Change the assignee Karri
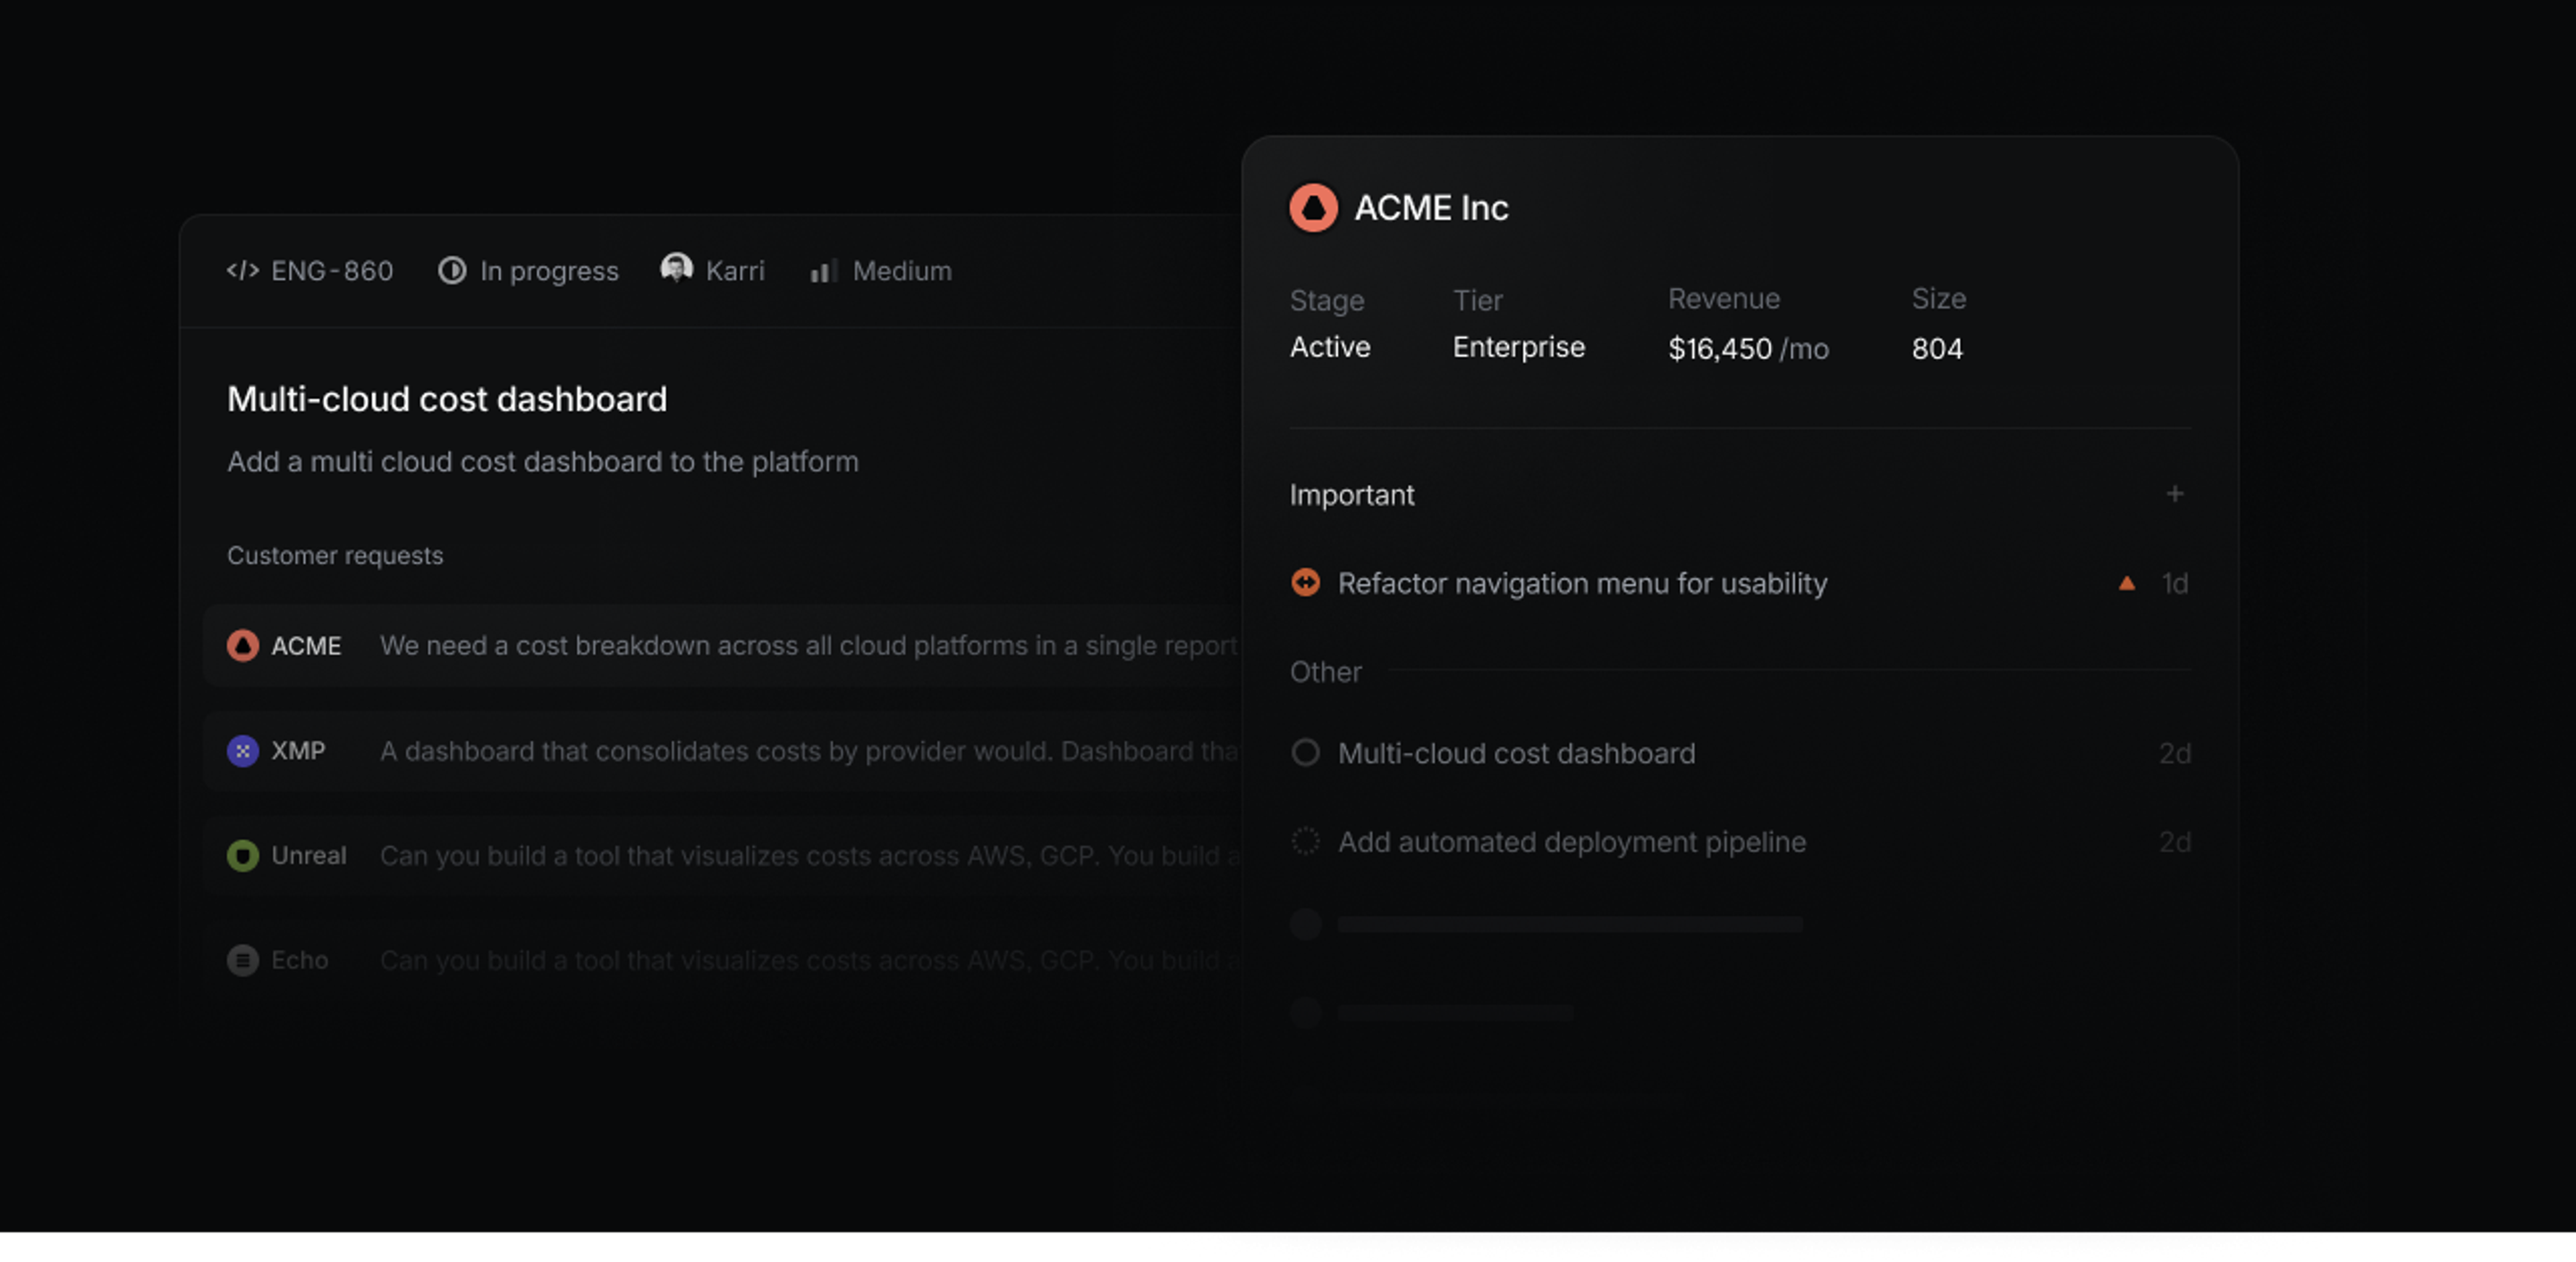The image size is (2576, 1262). click(x=735, y=271)
